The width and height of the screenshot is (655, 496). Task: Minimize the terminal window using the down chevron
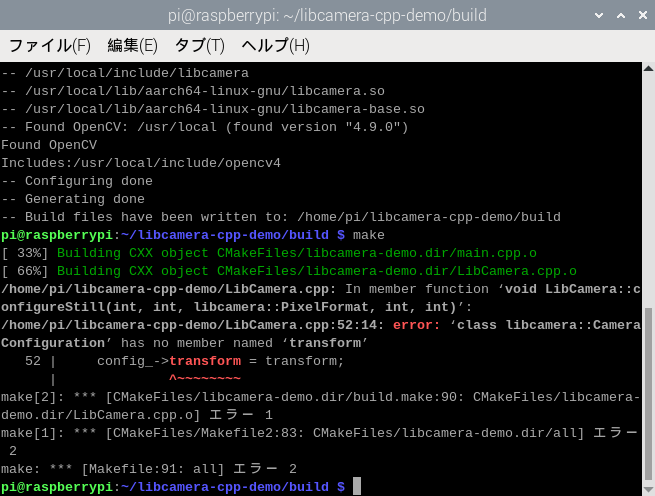click(x=599, y=15)
